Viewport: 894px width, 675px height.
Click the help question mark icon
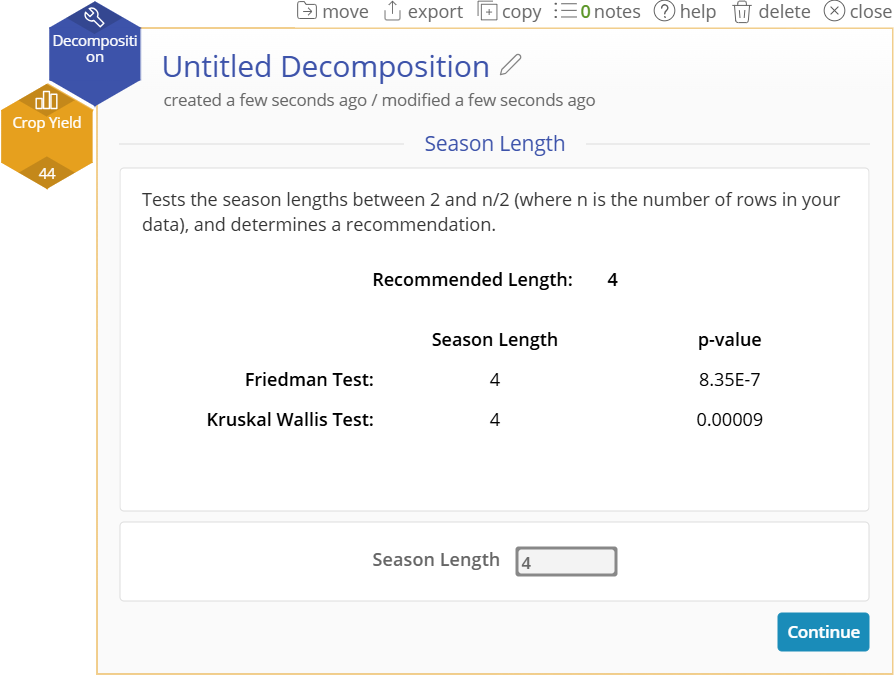pyautogui.click(x=664, y=11)
